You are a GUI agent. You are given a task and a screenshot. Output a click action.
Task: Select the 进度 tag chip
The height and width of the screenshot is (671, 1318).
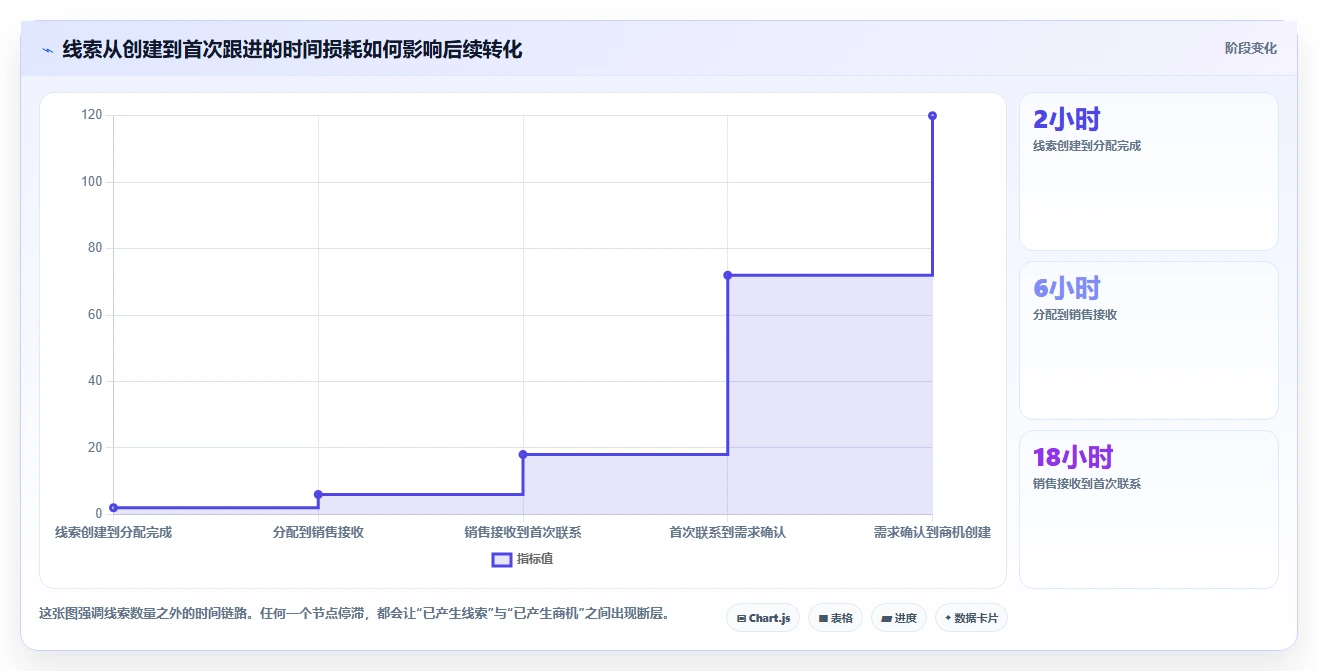pos(899,618)
